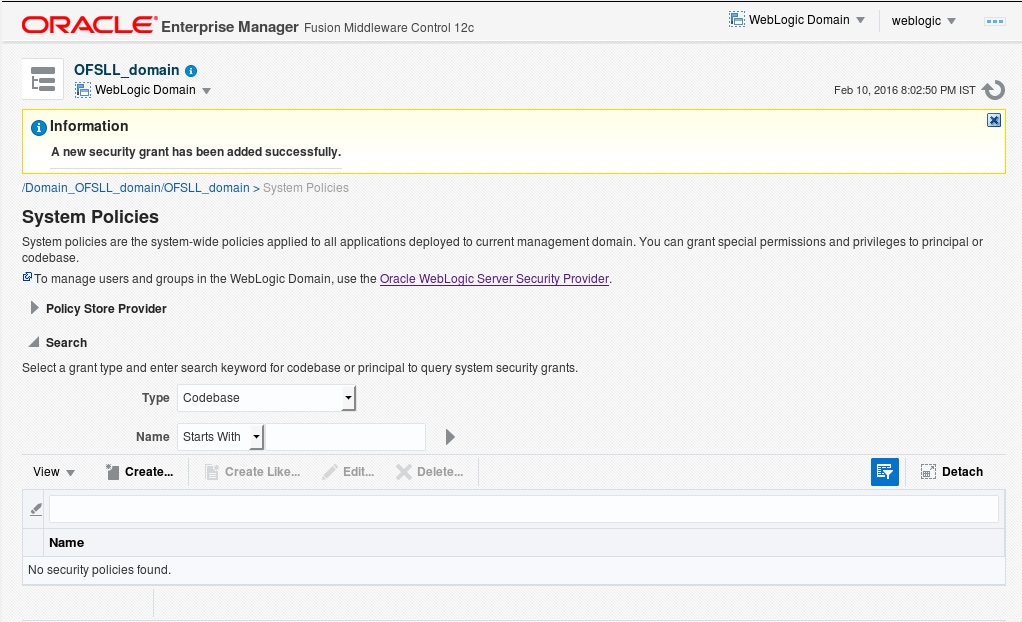The height and width of the screenshot is (622, 1022).
Task: Click the Delete... toolbar button
Action: (x=430, y=472)
